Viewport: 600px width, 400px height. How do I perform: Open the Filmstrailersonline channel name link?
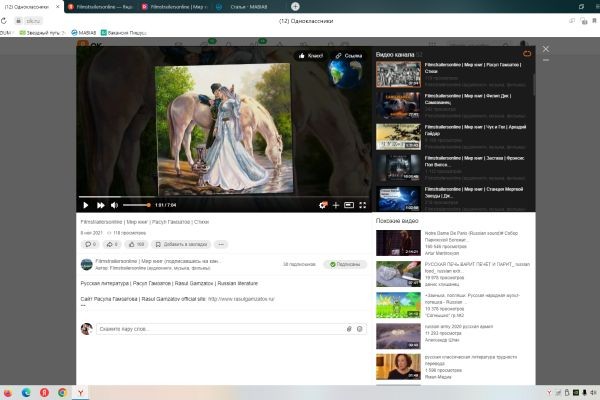[x=157, y=261]
